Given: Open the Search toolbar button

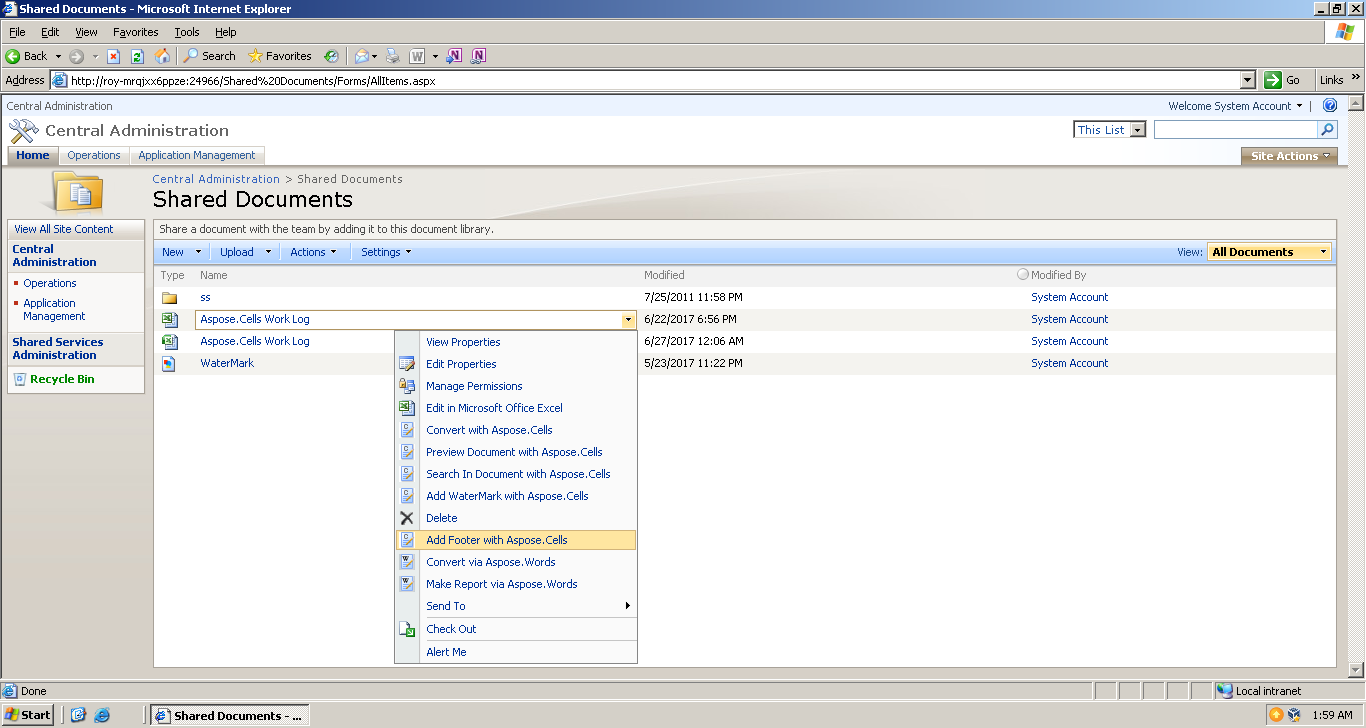Looking at the screenshot, I should tap(209, 56).
